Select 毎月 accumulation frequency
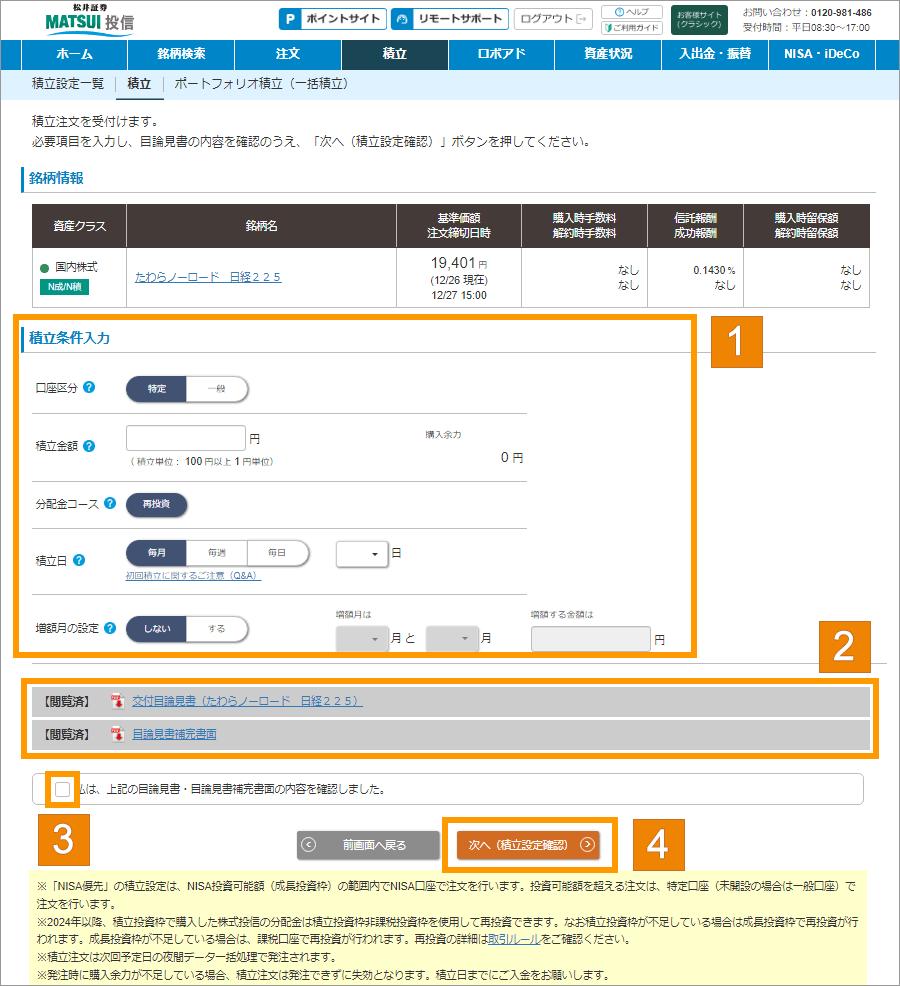Screen dimensions: 900x986 click(157, 553)
